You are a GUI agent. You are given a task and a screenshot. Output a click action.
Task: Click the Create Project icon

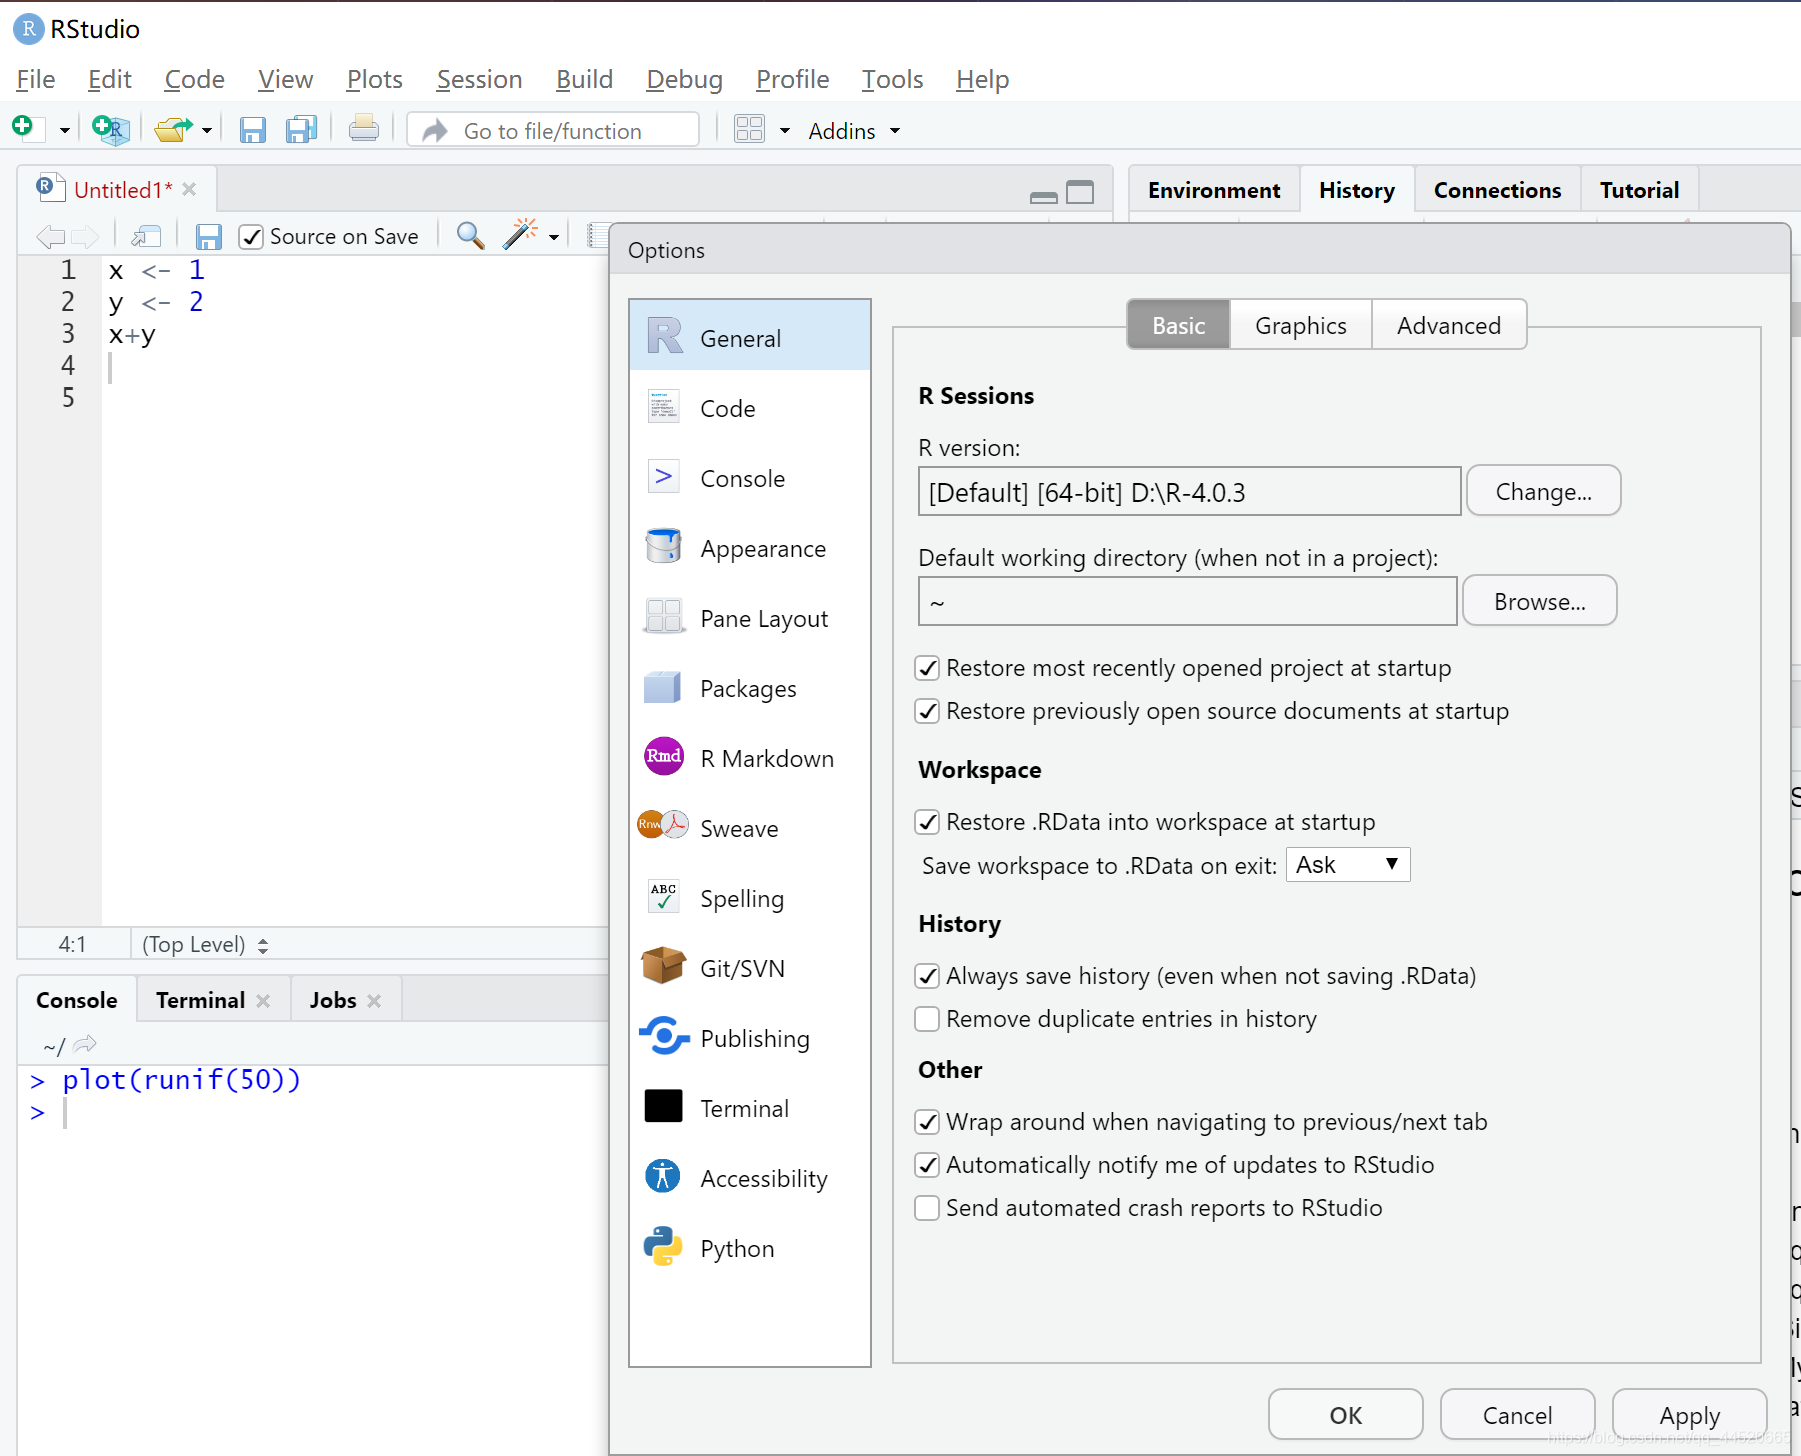click(x=110, y=129)
